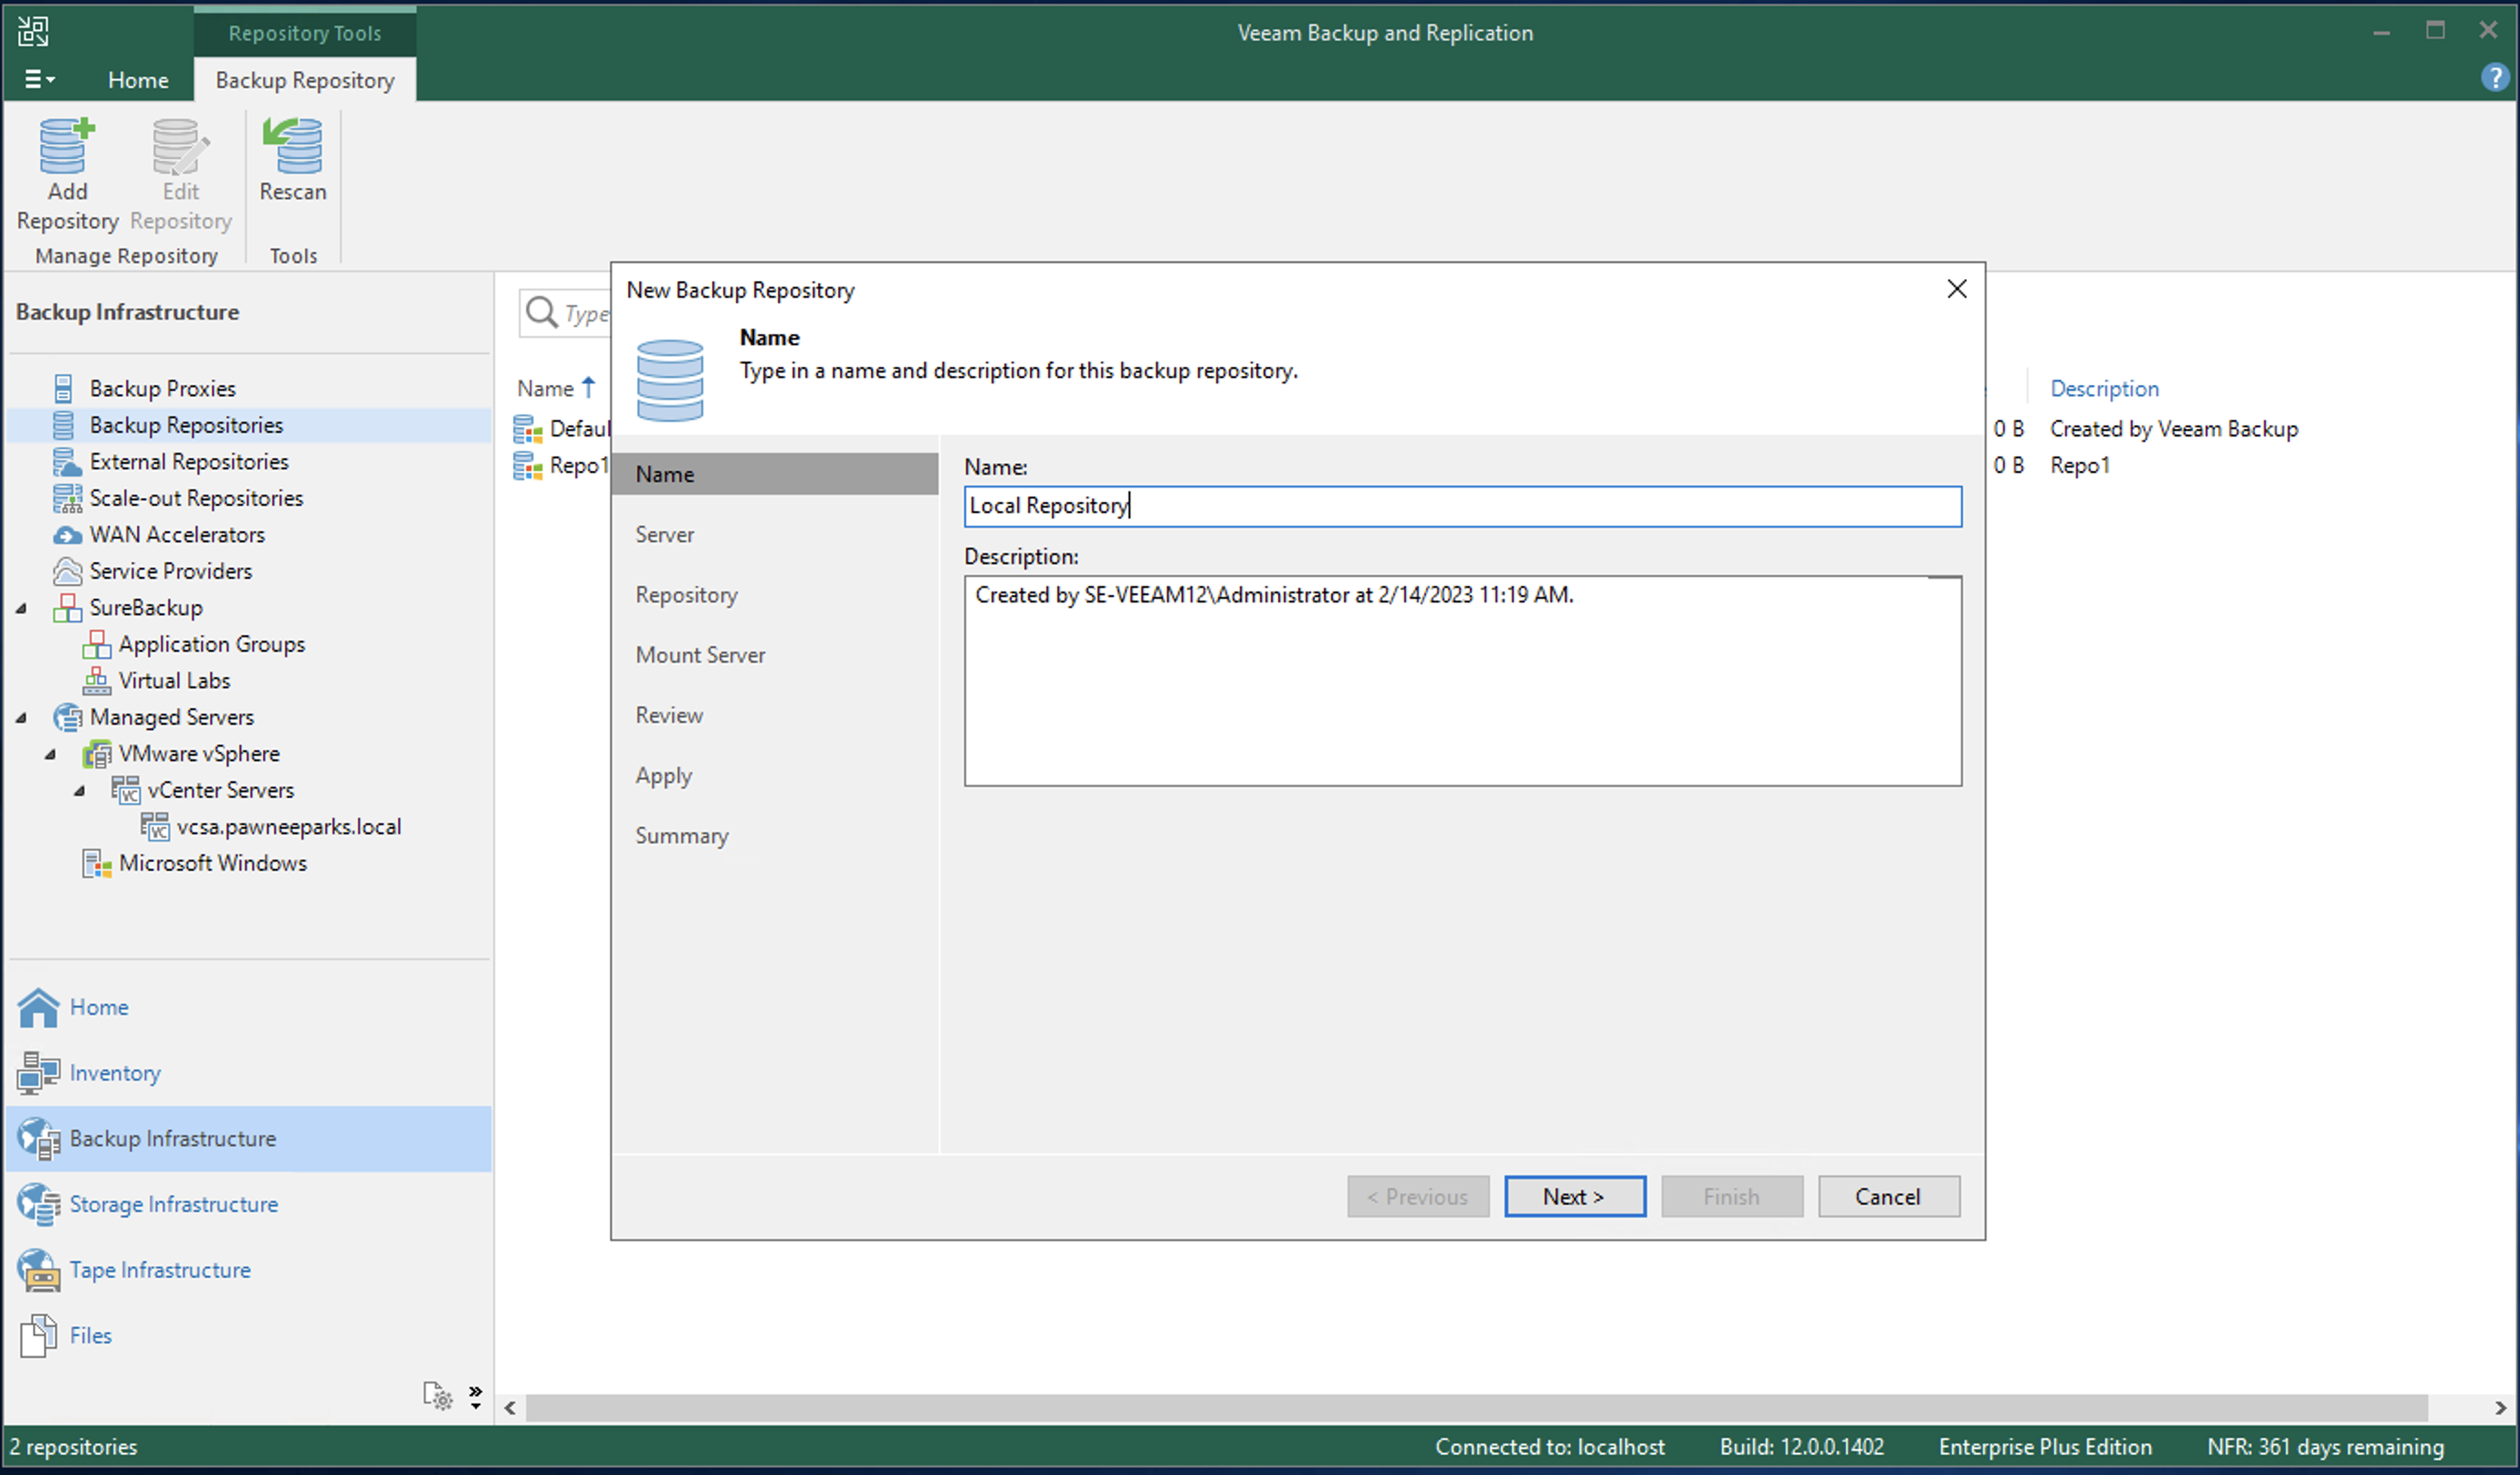This screenshot has width=2520, height=1475.
Task: Click the Files documents icon
Action: [x=38, y=1335]
